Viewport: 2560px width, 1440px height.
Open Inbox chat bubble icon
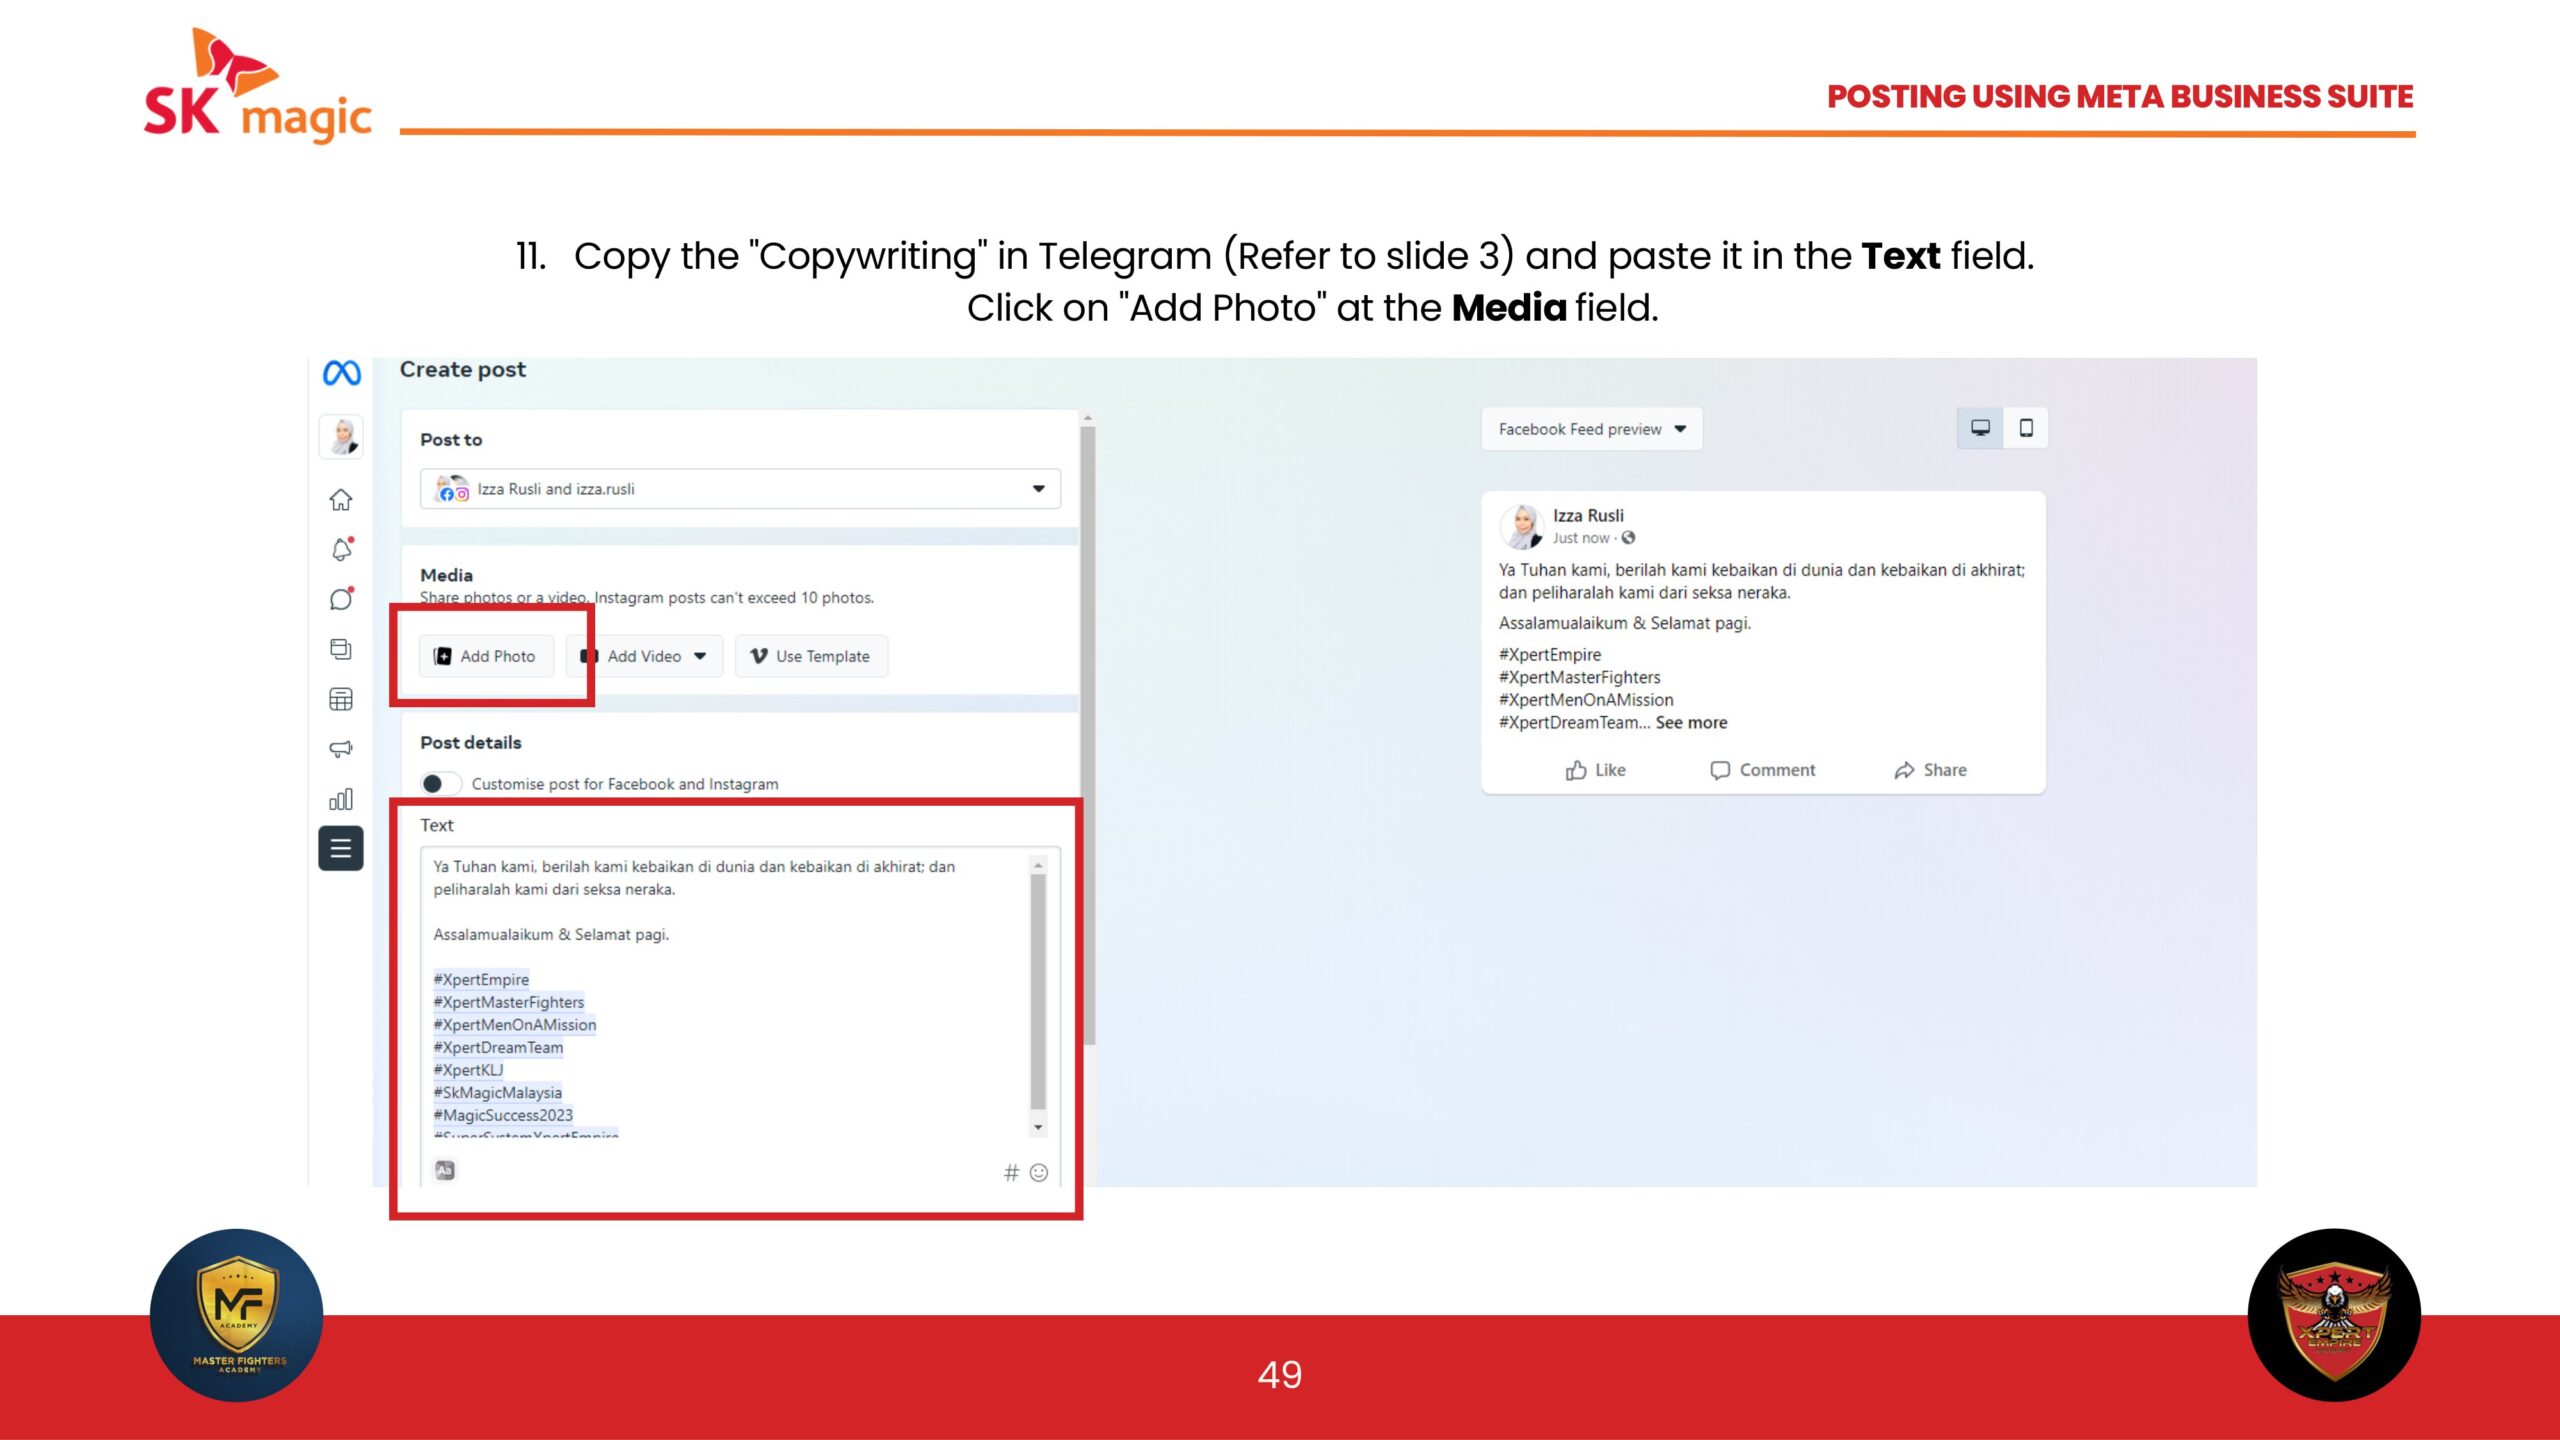pos(341,599)
